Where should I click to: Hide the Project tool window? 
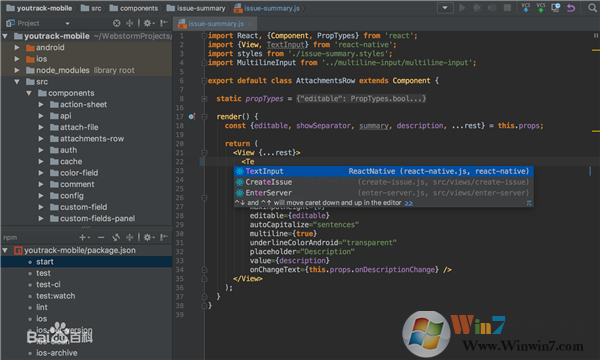[x=164, y=23]
